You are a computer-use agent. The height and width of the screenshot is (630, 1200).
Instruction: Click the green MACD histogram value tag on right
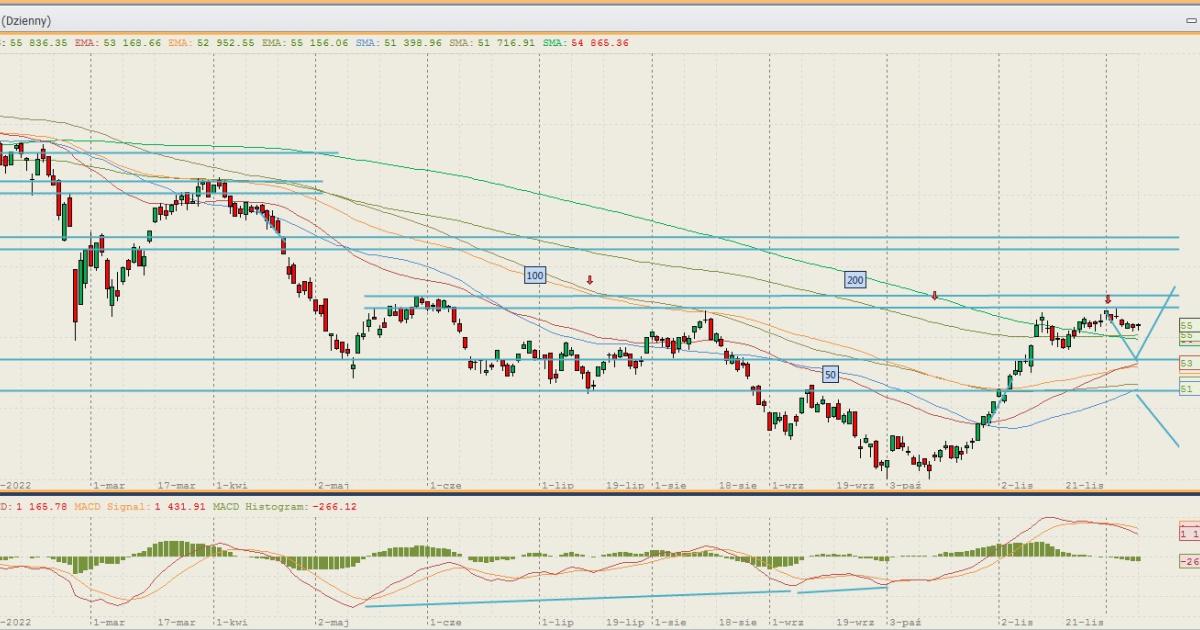(1188, 560)
